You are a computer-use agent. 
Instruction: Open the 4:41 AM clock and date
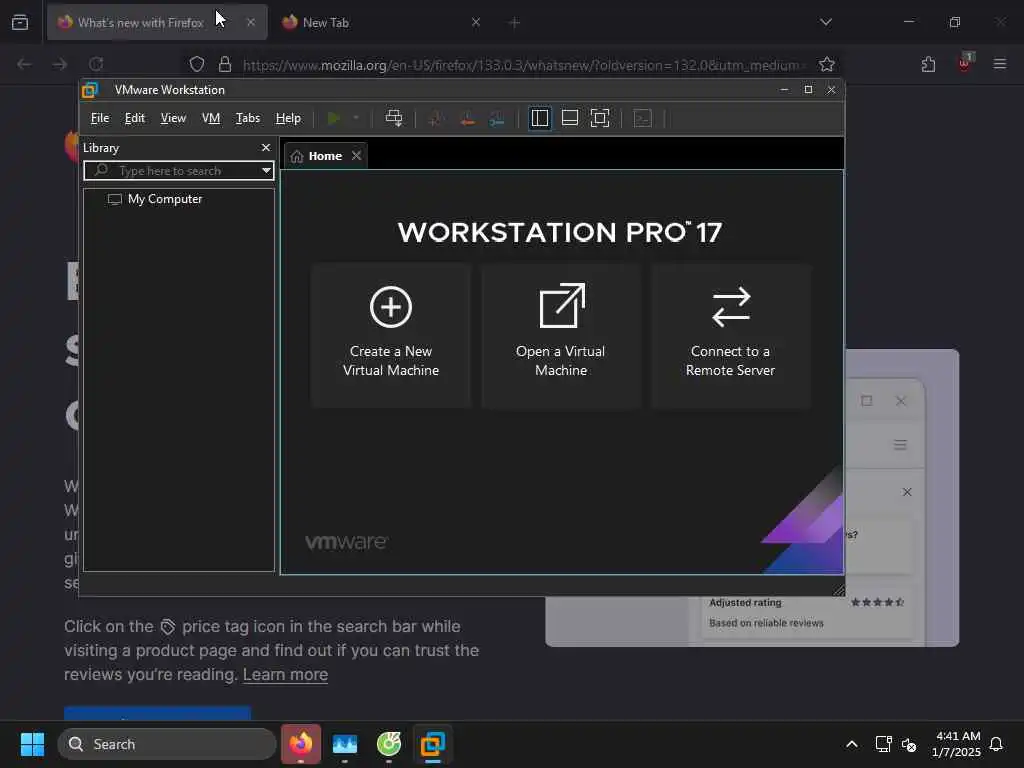[x=956, y=744]
